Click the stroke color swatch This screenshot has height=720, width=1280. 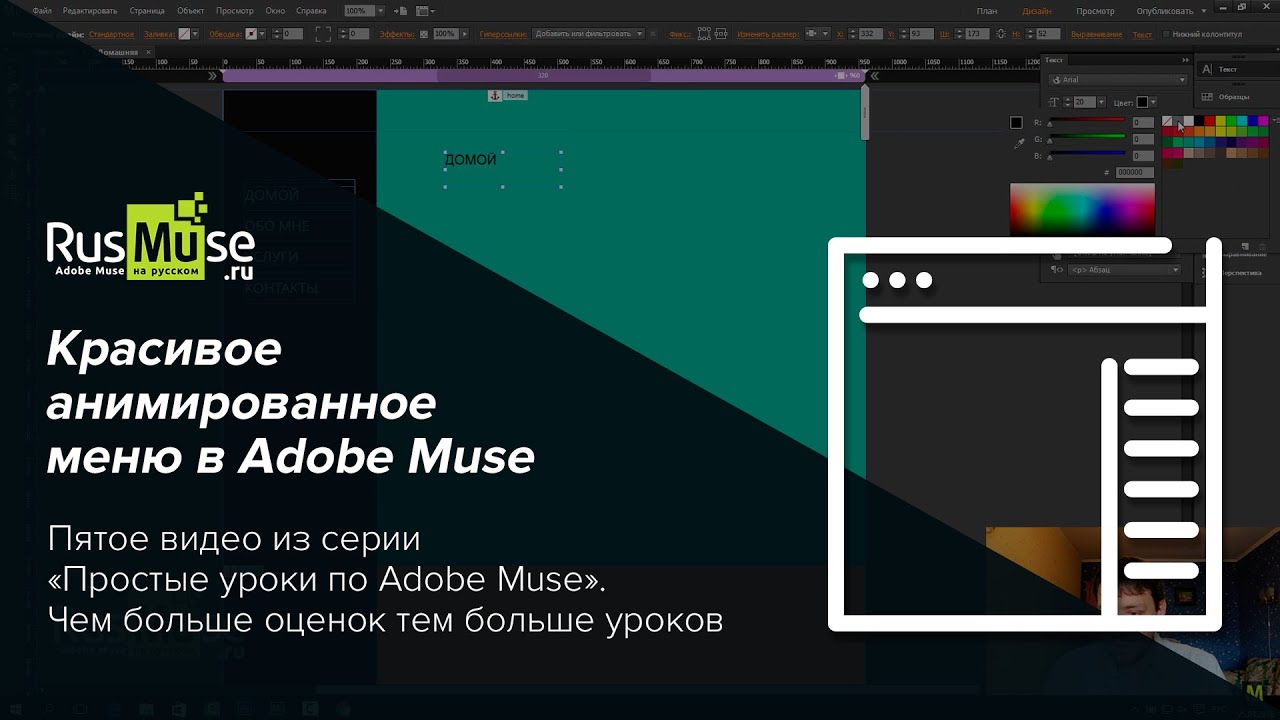click(x=251, y=34)
